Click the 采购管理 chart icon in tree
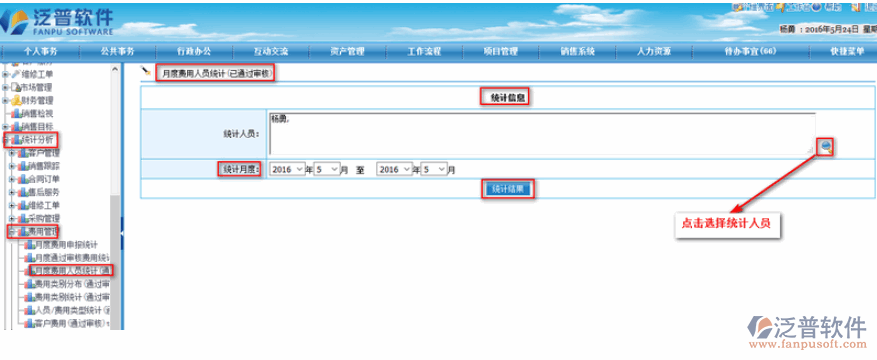 tap(22, 218)
